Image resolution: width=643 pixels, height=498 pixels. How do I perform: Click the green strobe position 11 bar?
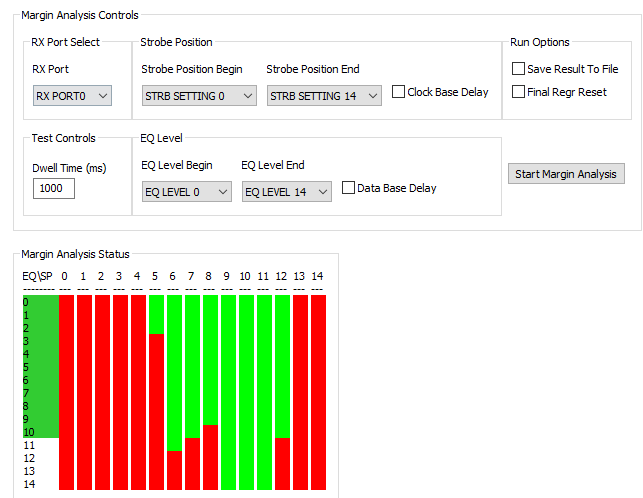264,392
